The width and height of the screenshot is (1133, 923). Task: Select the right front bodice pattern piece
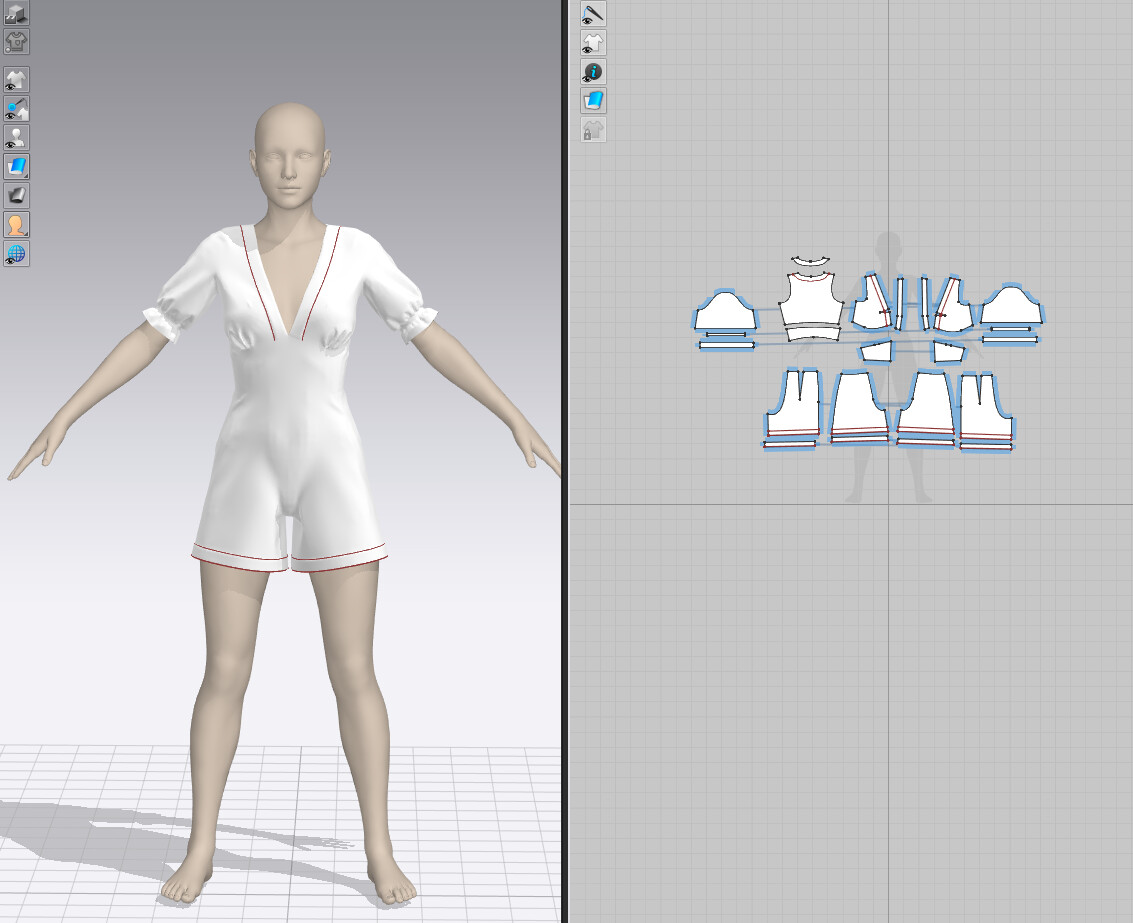955,309
